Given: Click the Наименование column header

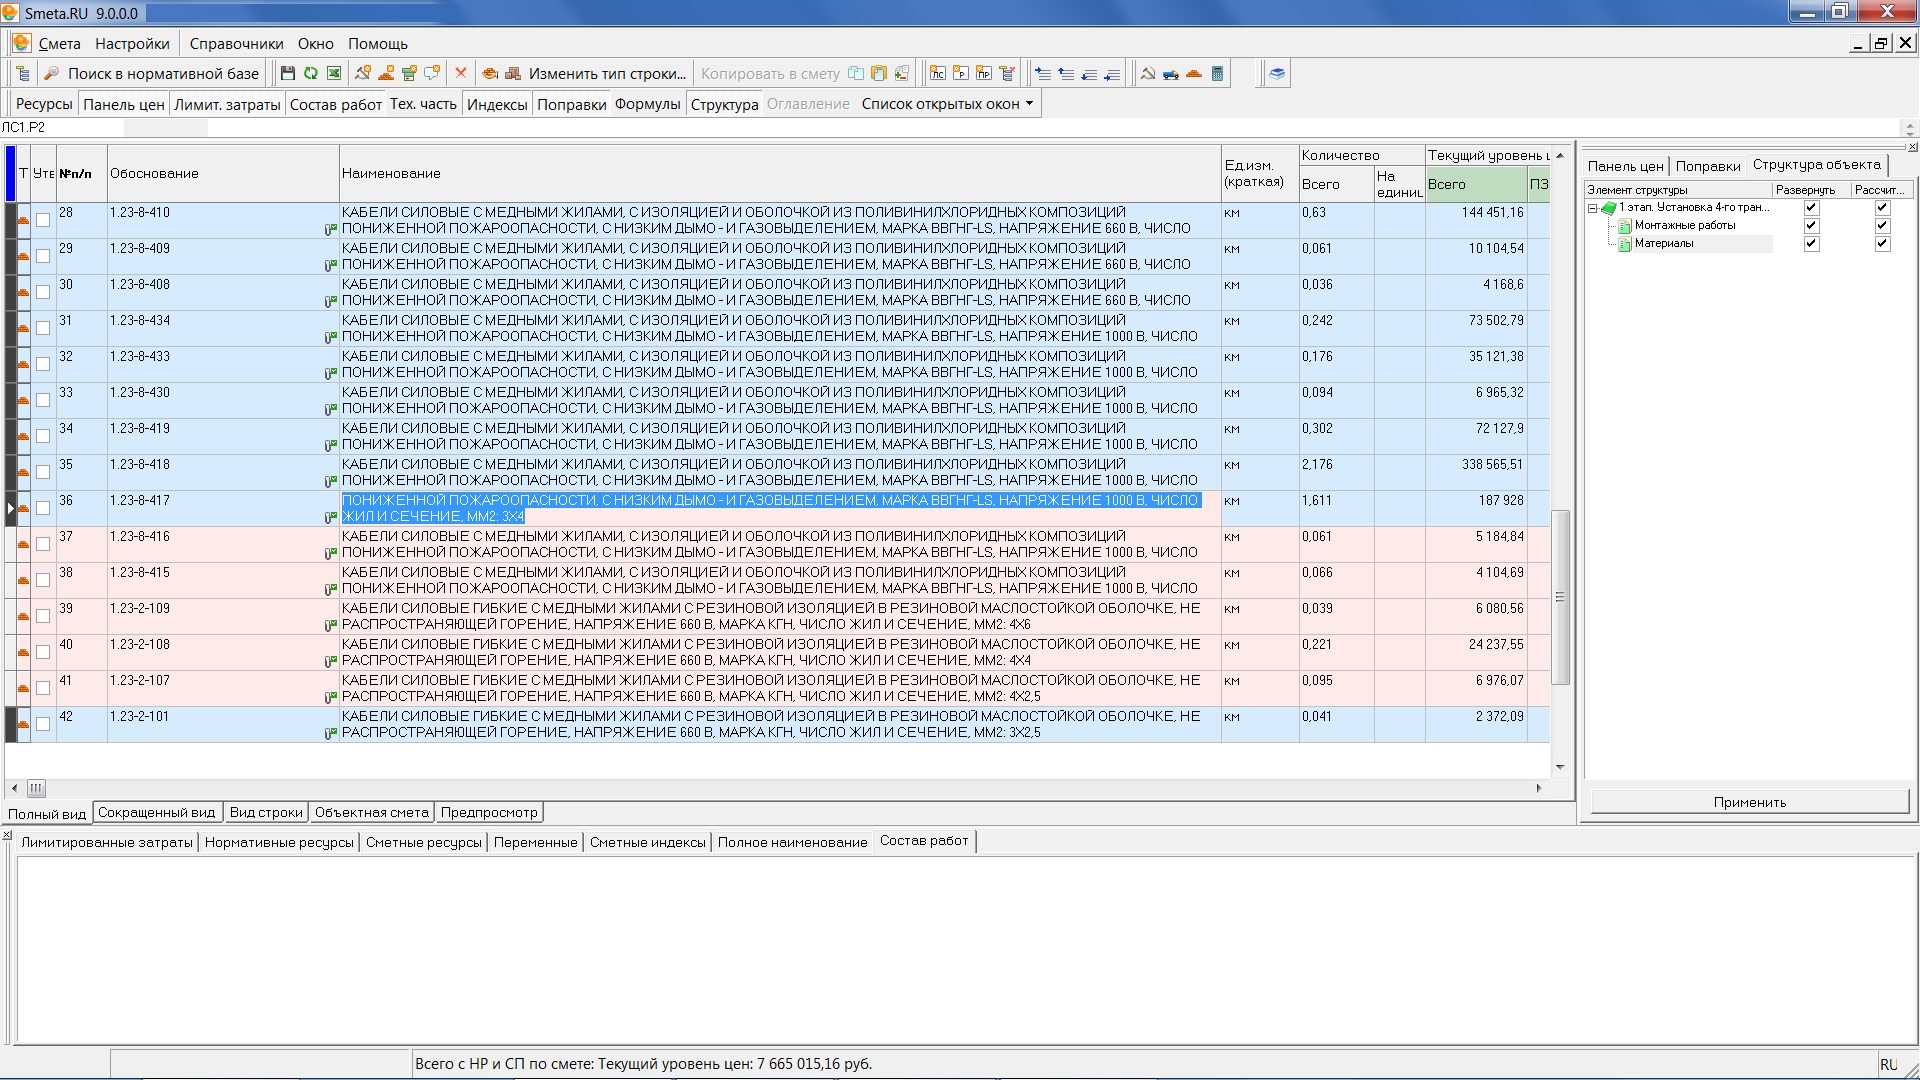Looking at the screenshot, I should [780, 173].
